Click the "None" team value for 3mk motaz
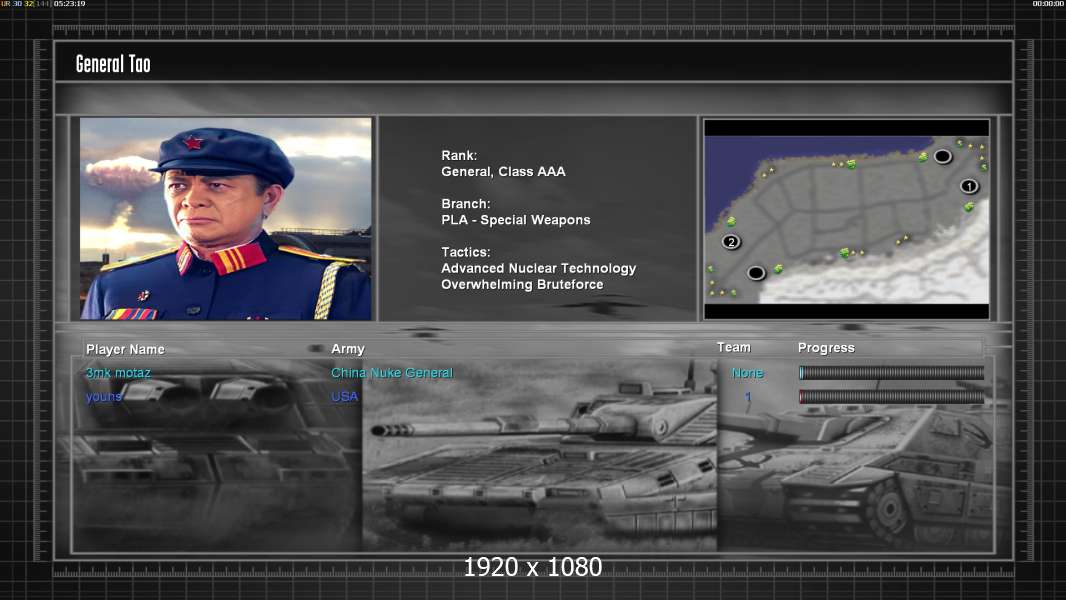Image resolution: width=1066 pixels, height=600 pixels. coord(747,373)
